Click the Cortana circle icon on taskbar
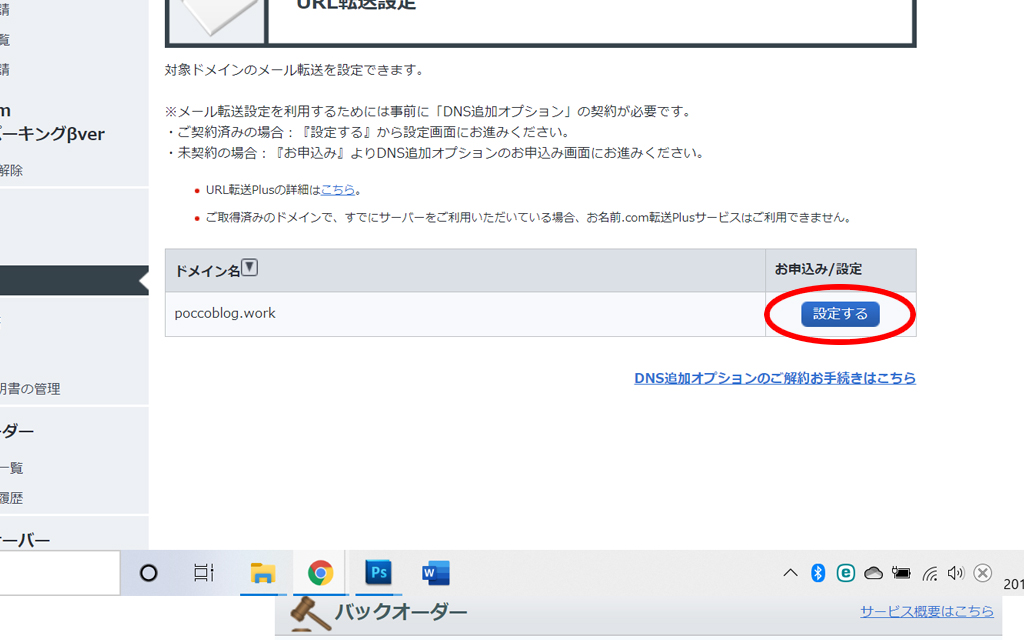 coord(148,573)
